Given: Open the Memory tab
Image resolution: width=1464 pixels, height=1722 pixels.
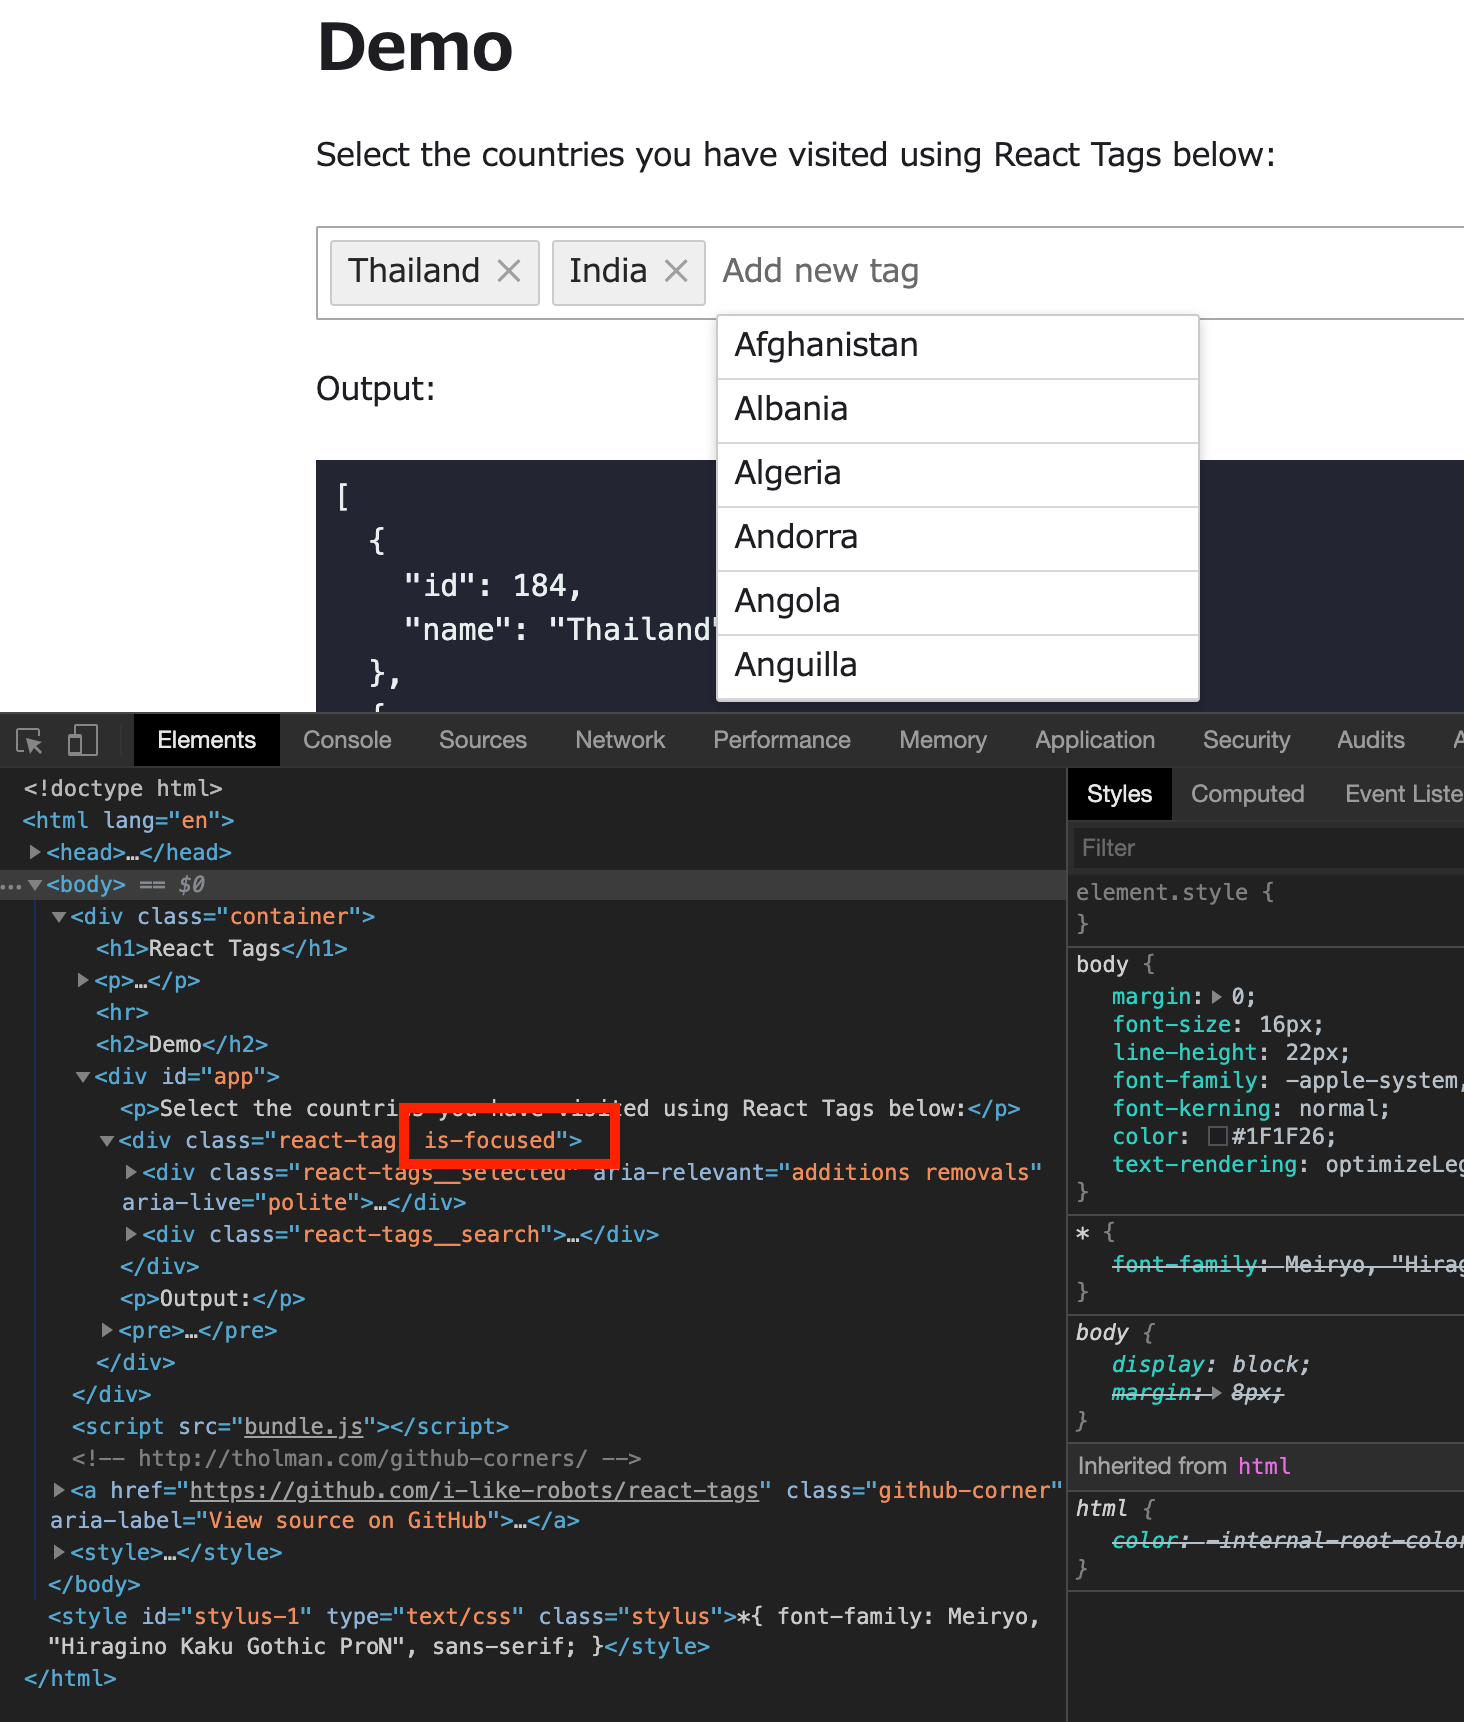Looking at the screenshot, I should [943, 740].
